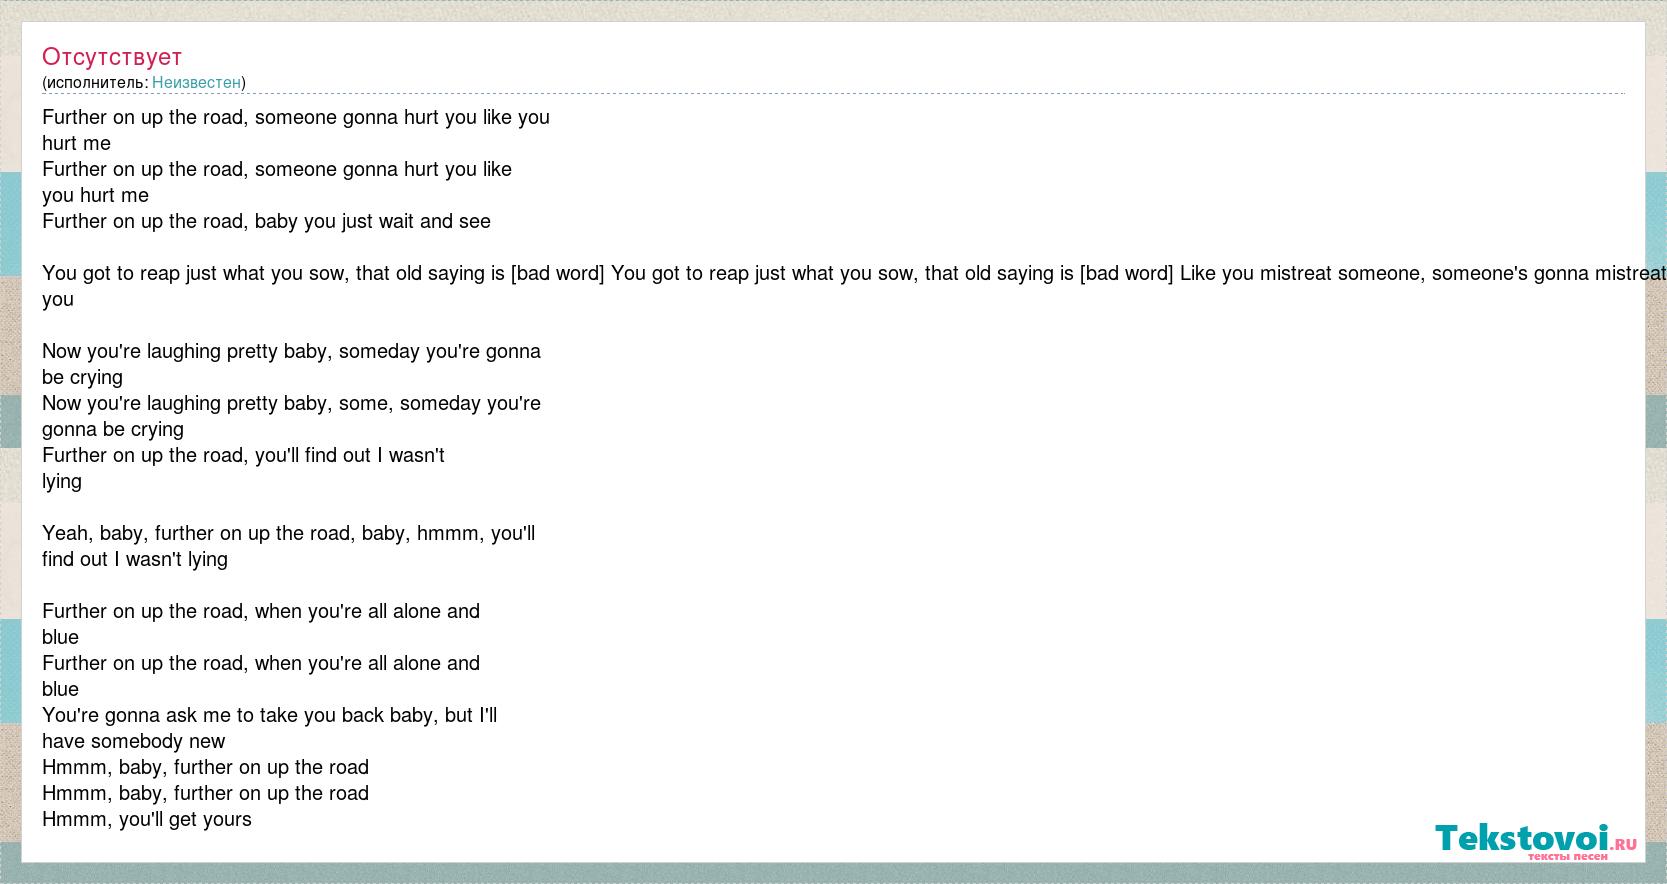Click the lyric line "hurt me"
1667x884 pixels.
76,143
